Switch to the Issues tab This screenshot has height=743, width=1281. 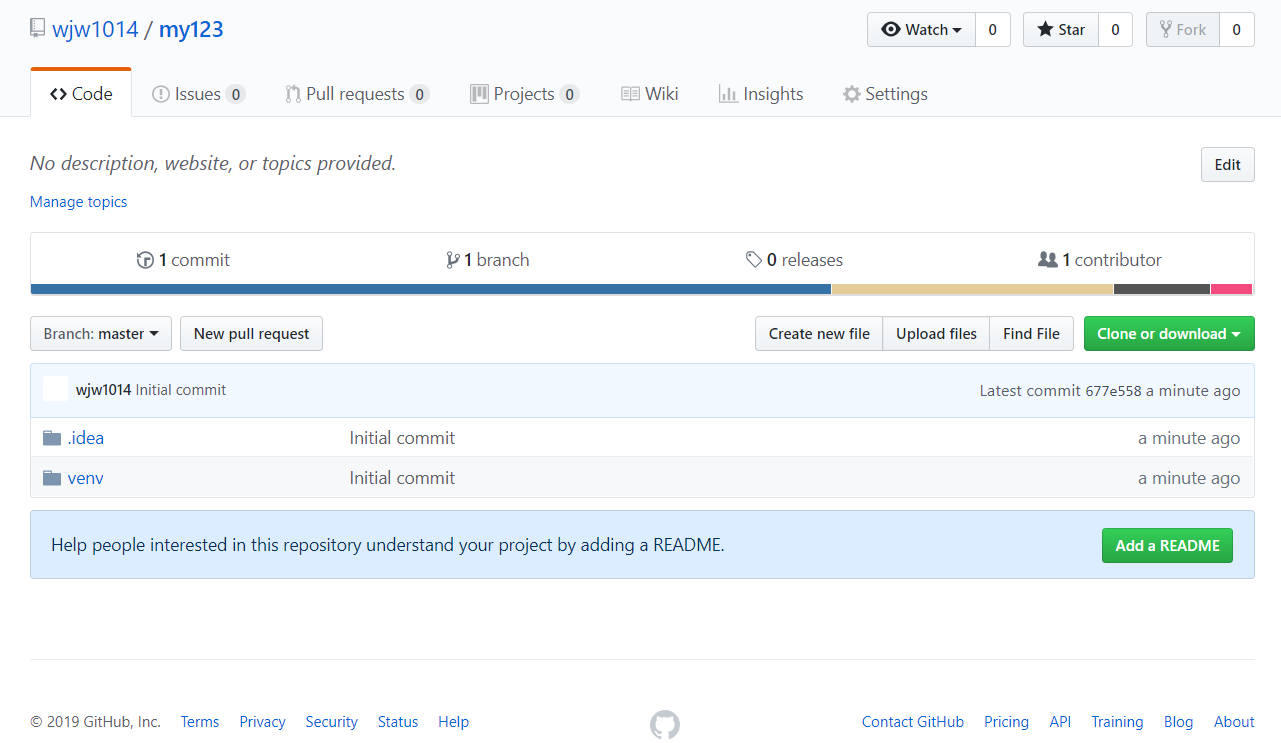tap(198, 94)
